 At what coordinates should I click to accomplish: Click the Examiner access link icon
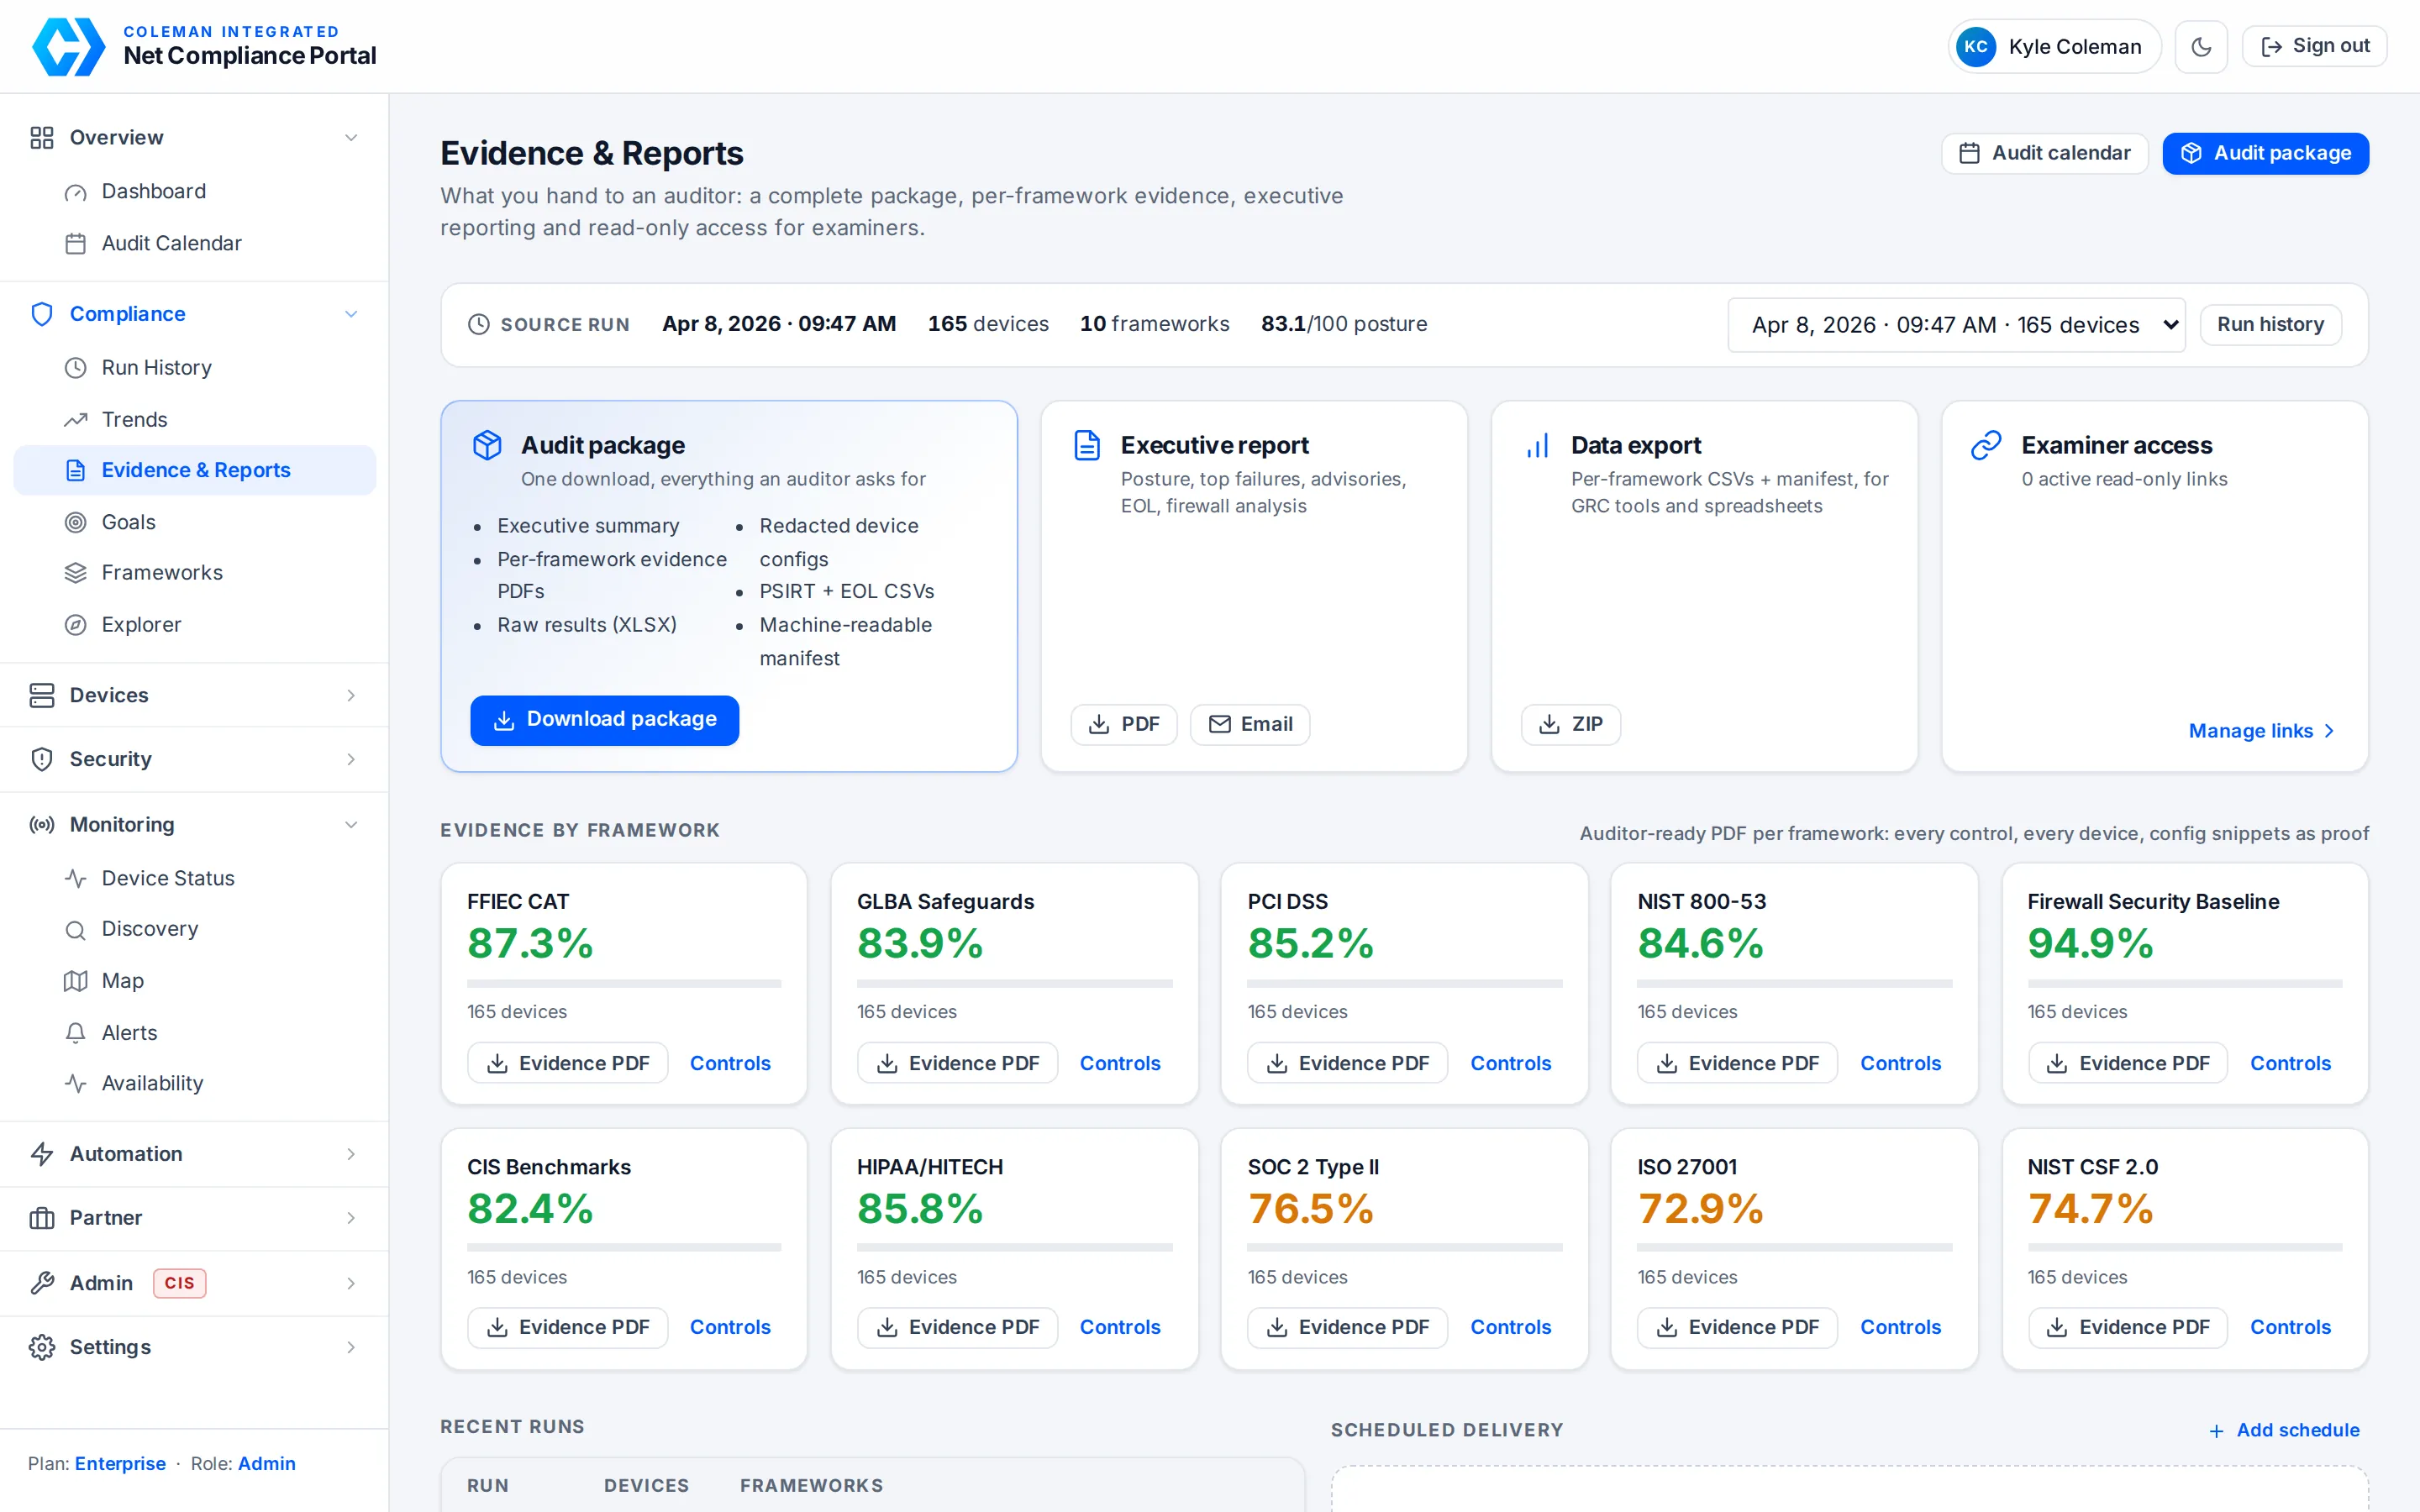1986,445
